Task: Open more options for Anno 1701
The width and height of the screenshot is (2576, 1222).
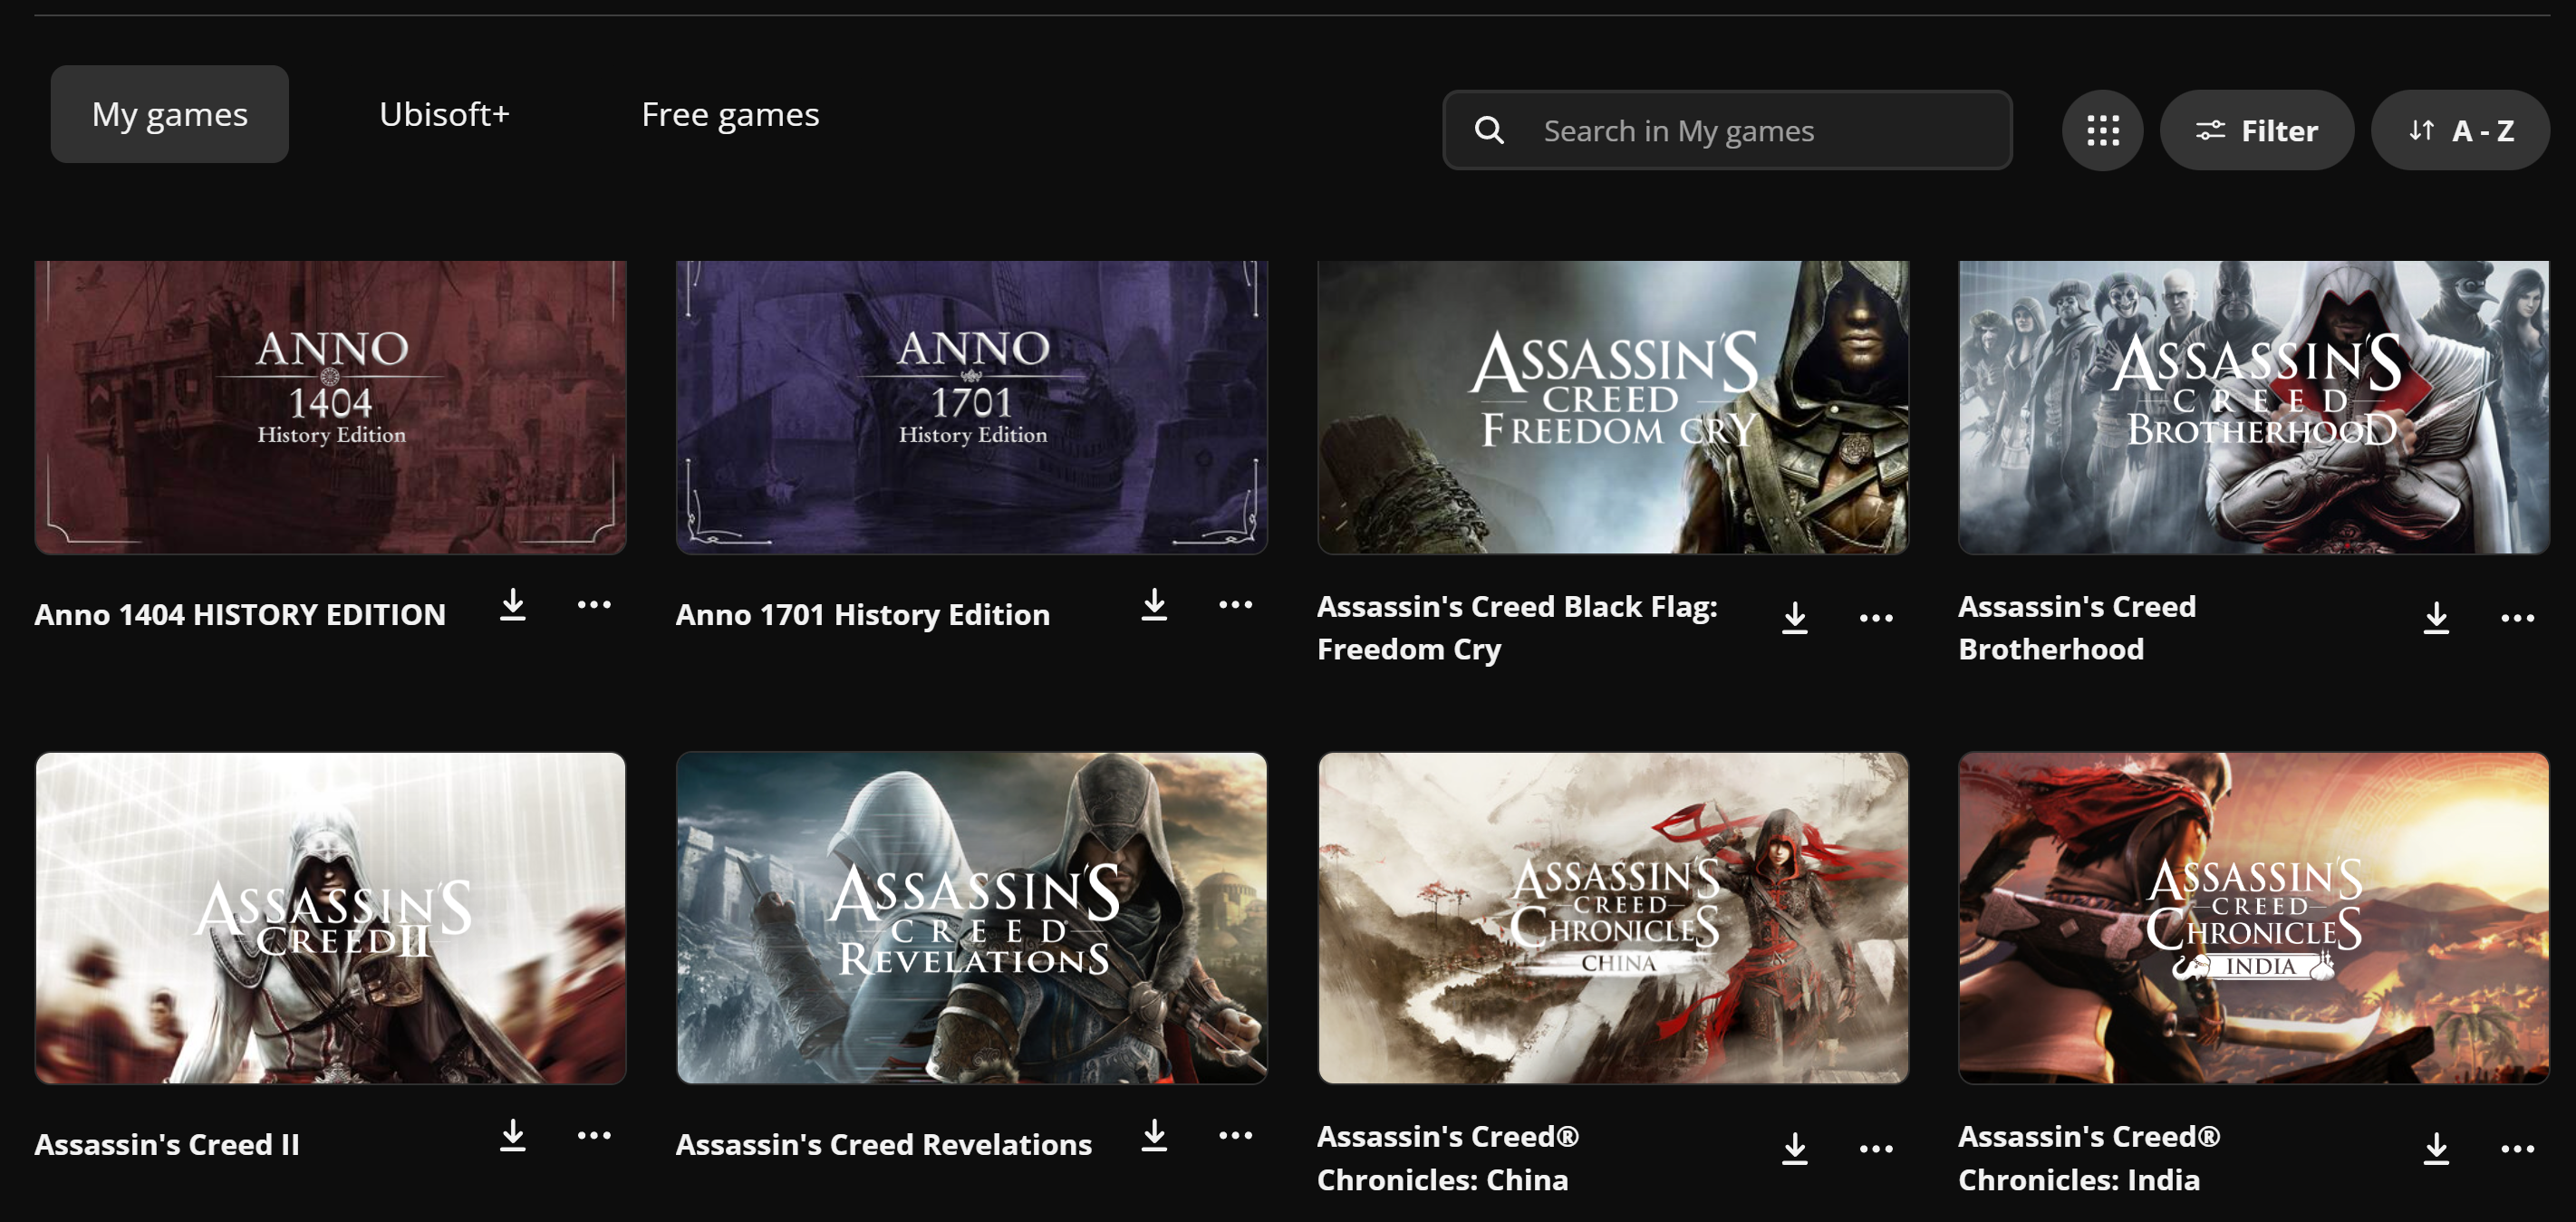Action: [1235, 605]
